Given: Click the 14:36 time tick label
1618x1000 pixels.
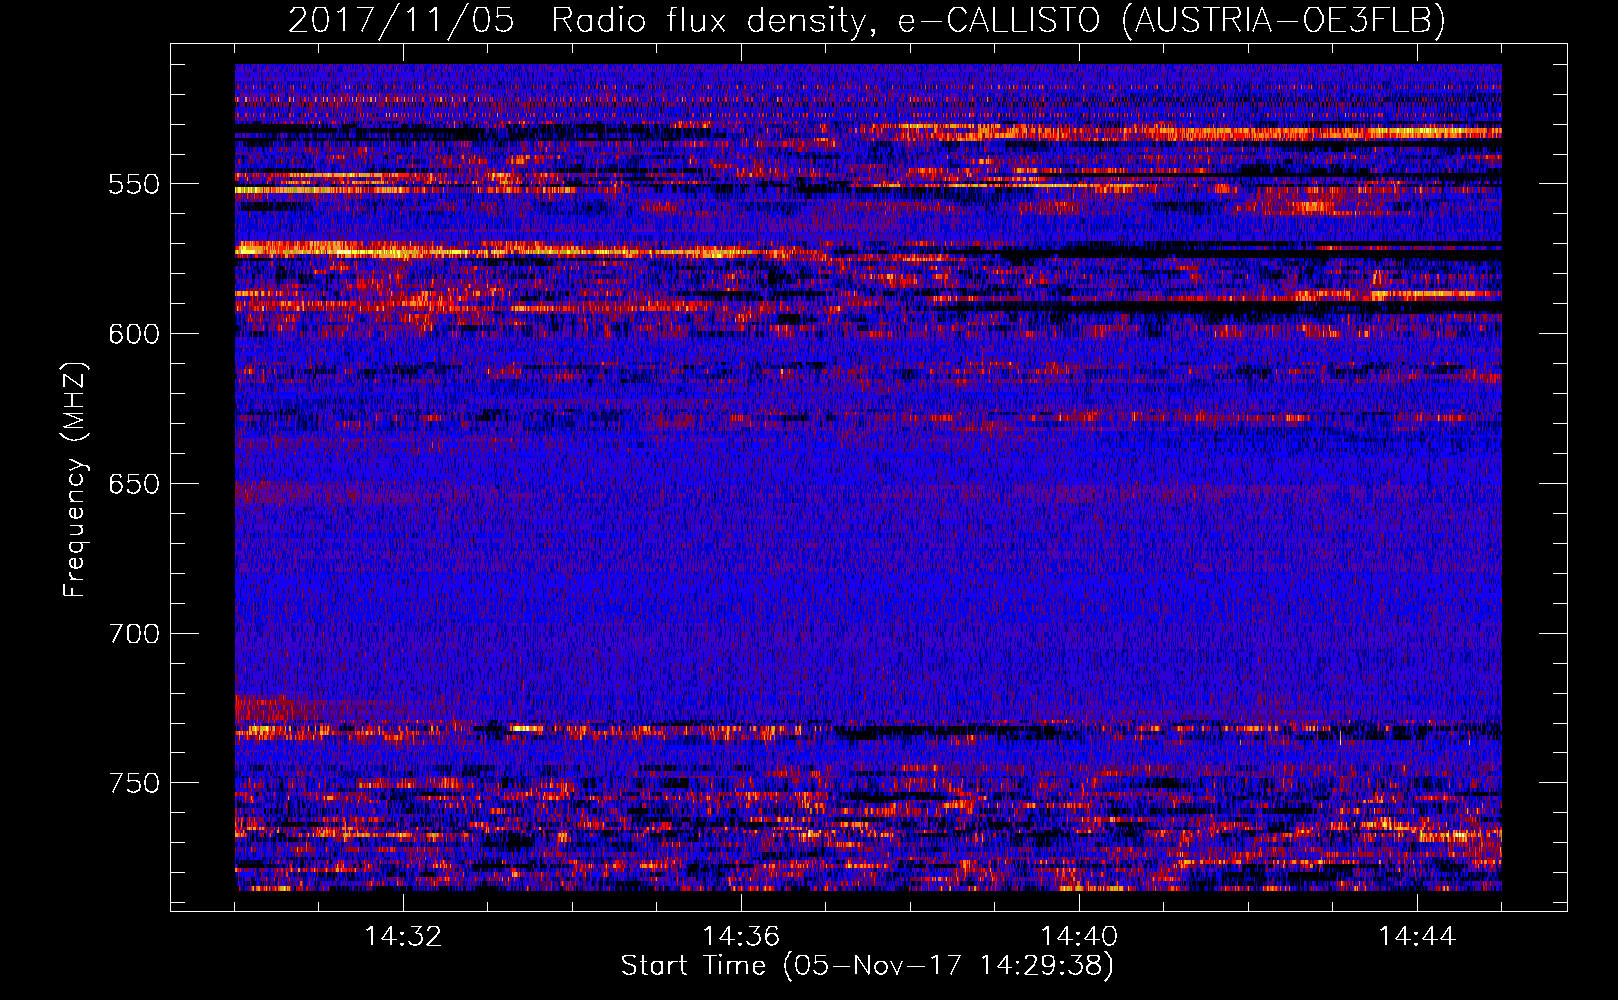Looking at the screenshot, I should [741, 937].
